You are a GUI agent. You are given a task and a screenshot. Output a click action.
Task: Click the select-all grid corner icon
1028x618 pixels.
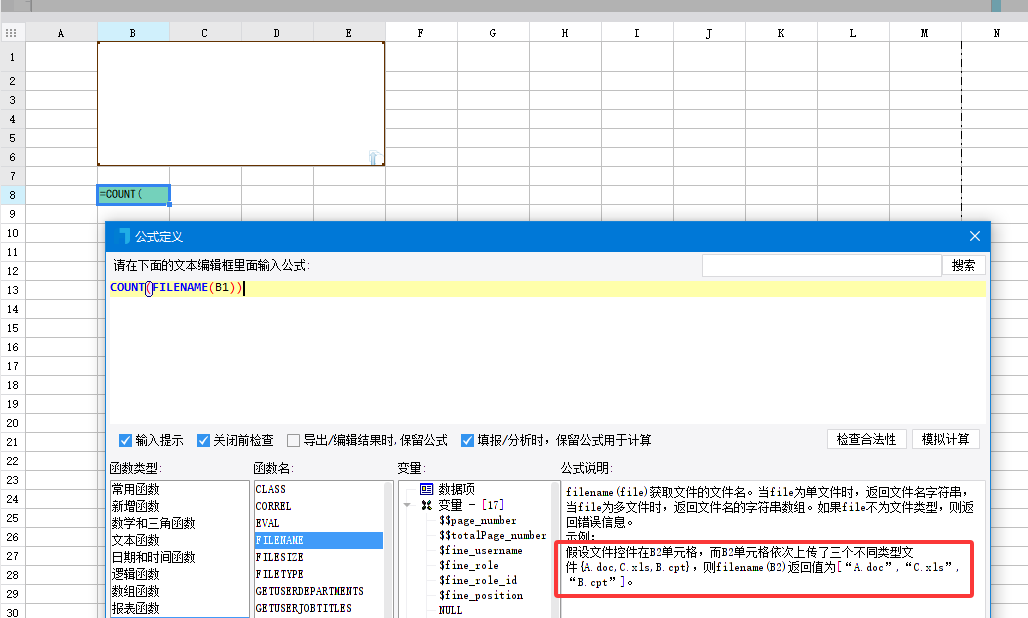coord(11,33)
